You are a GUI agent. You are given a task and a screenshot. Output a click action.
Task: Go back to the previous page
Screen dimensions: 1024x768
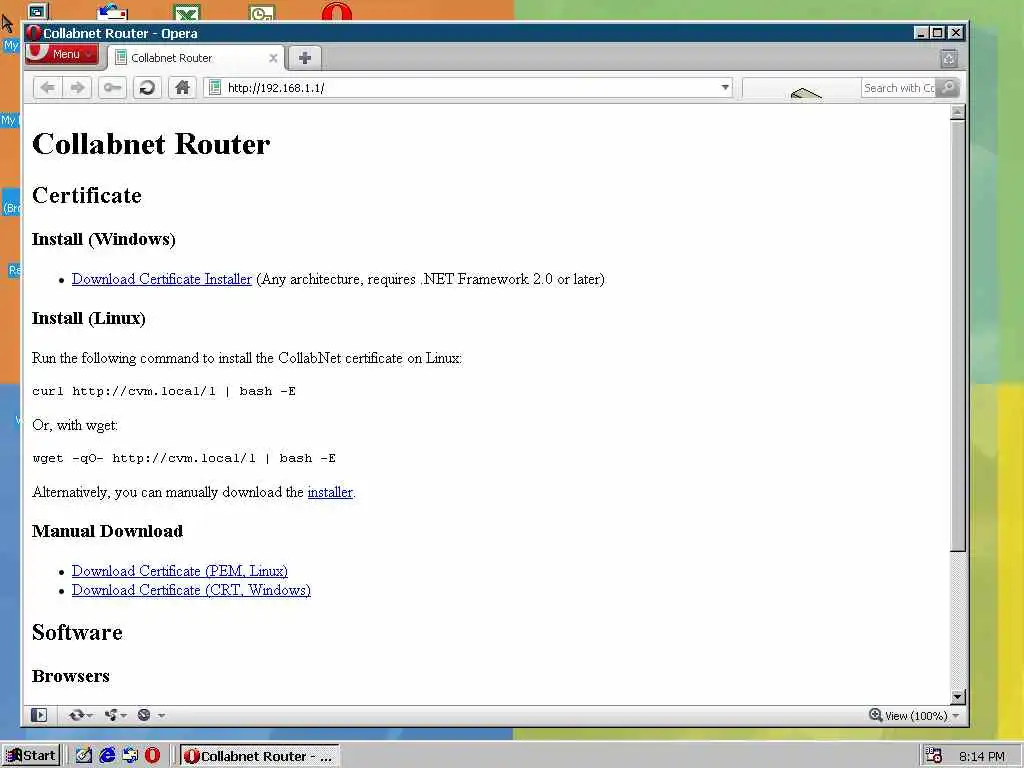47,88
